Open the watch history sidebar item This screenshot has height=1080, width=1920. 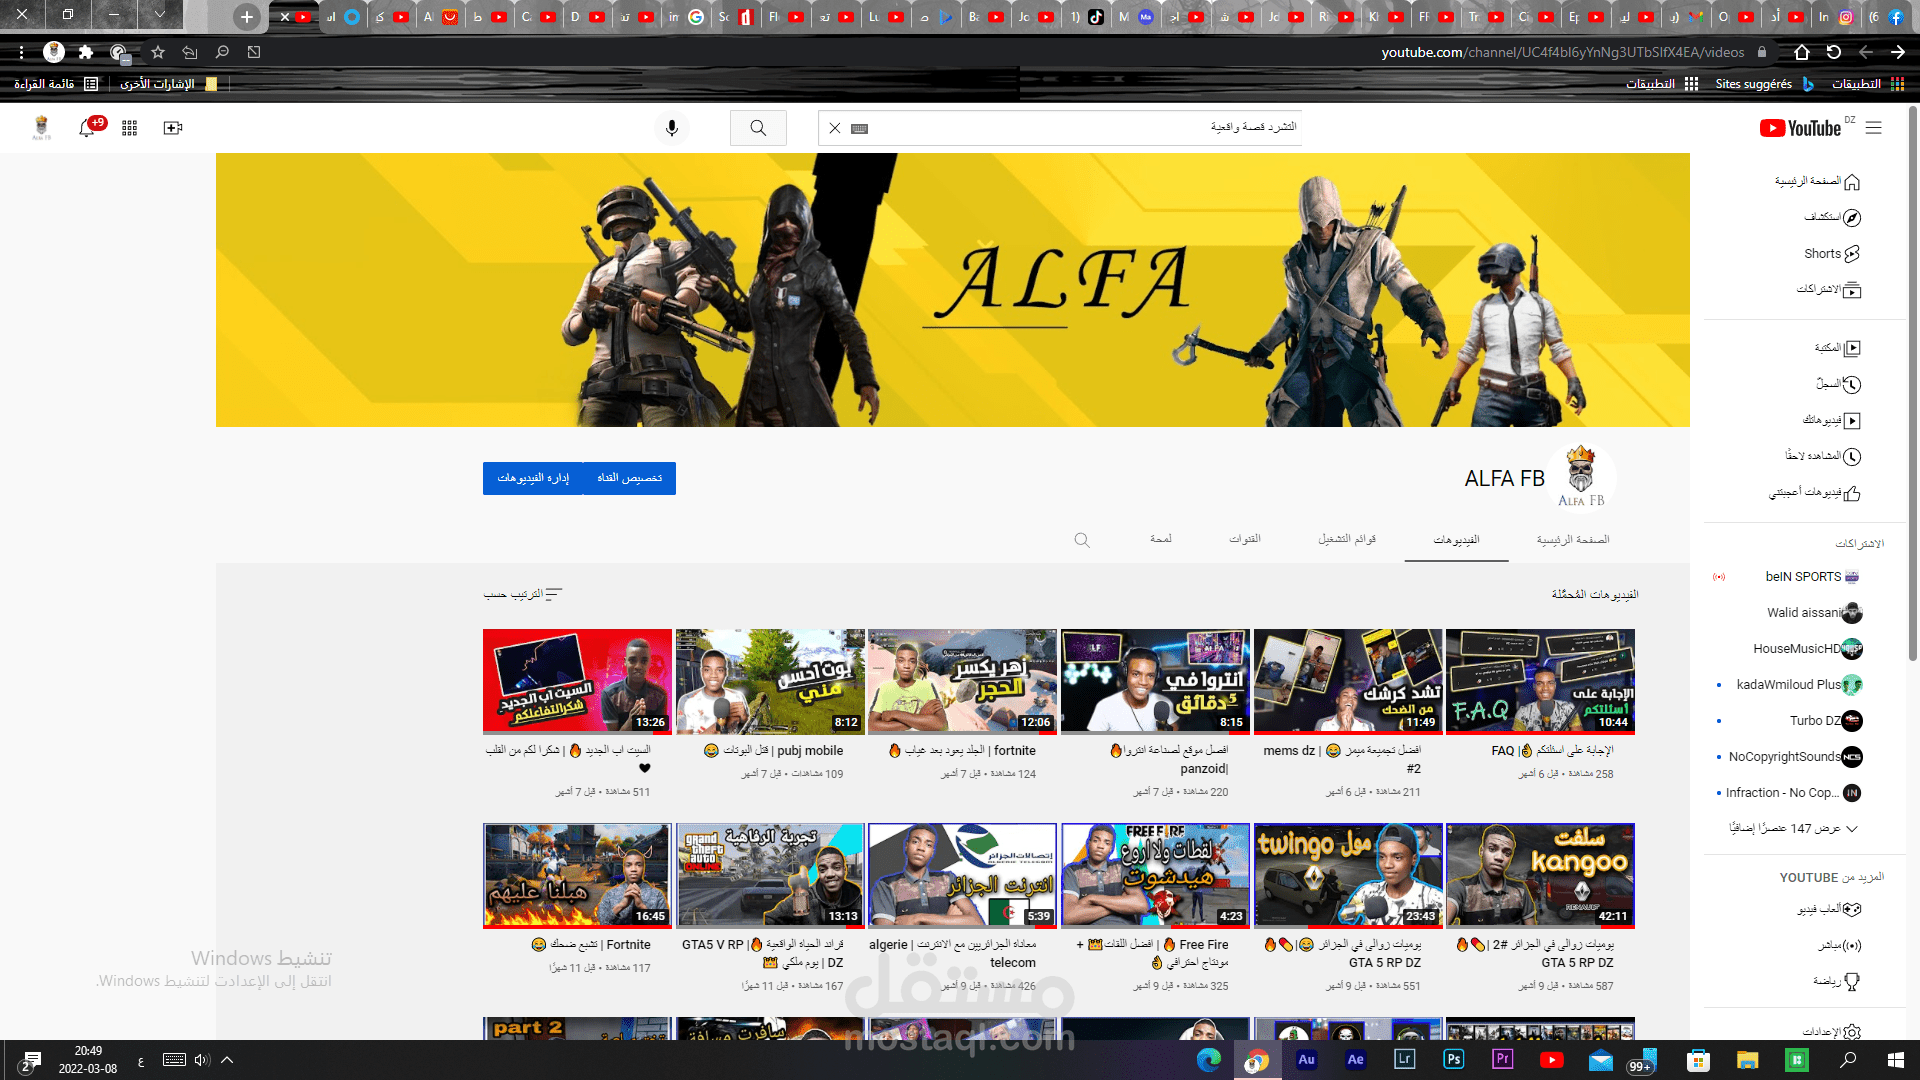pyautogui.click(x=1838, y=384)
